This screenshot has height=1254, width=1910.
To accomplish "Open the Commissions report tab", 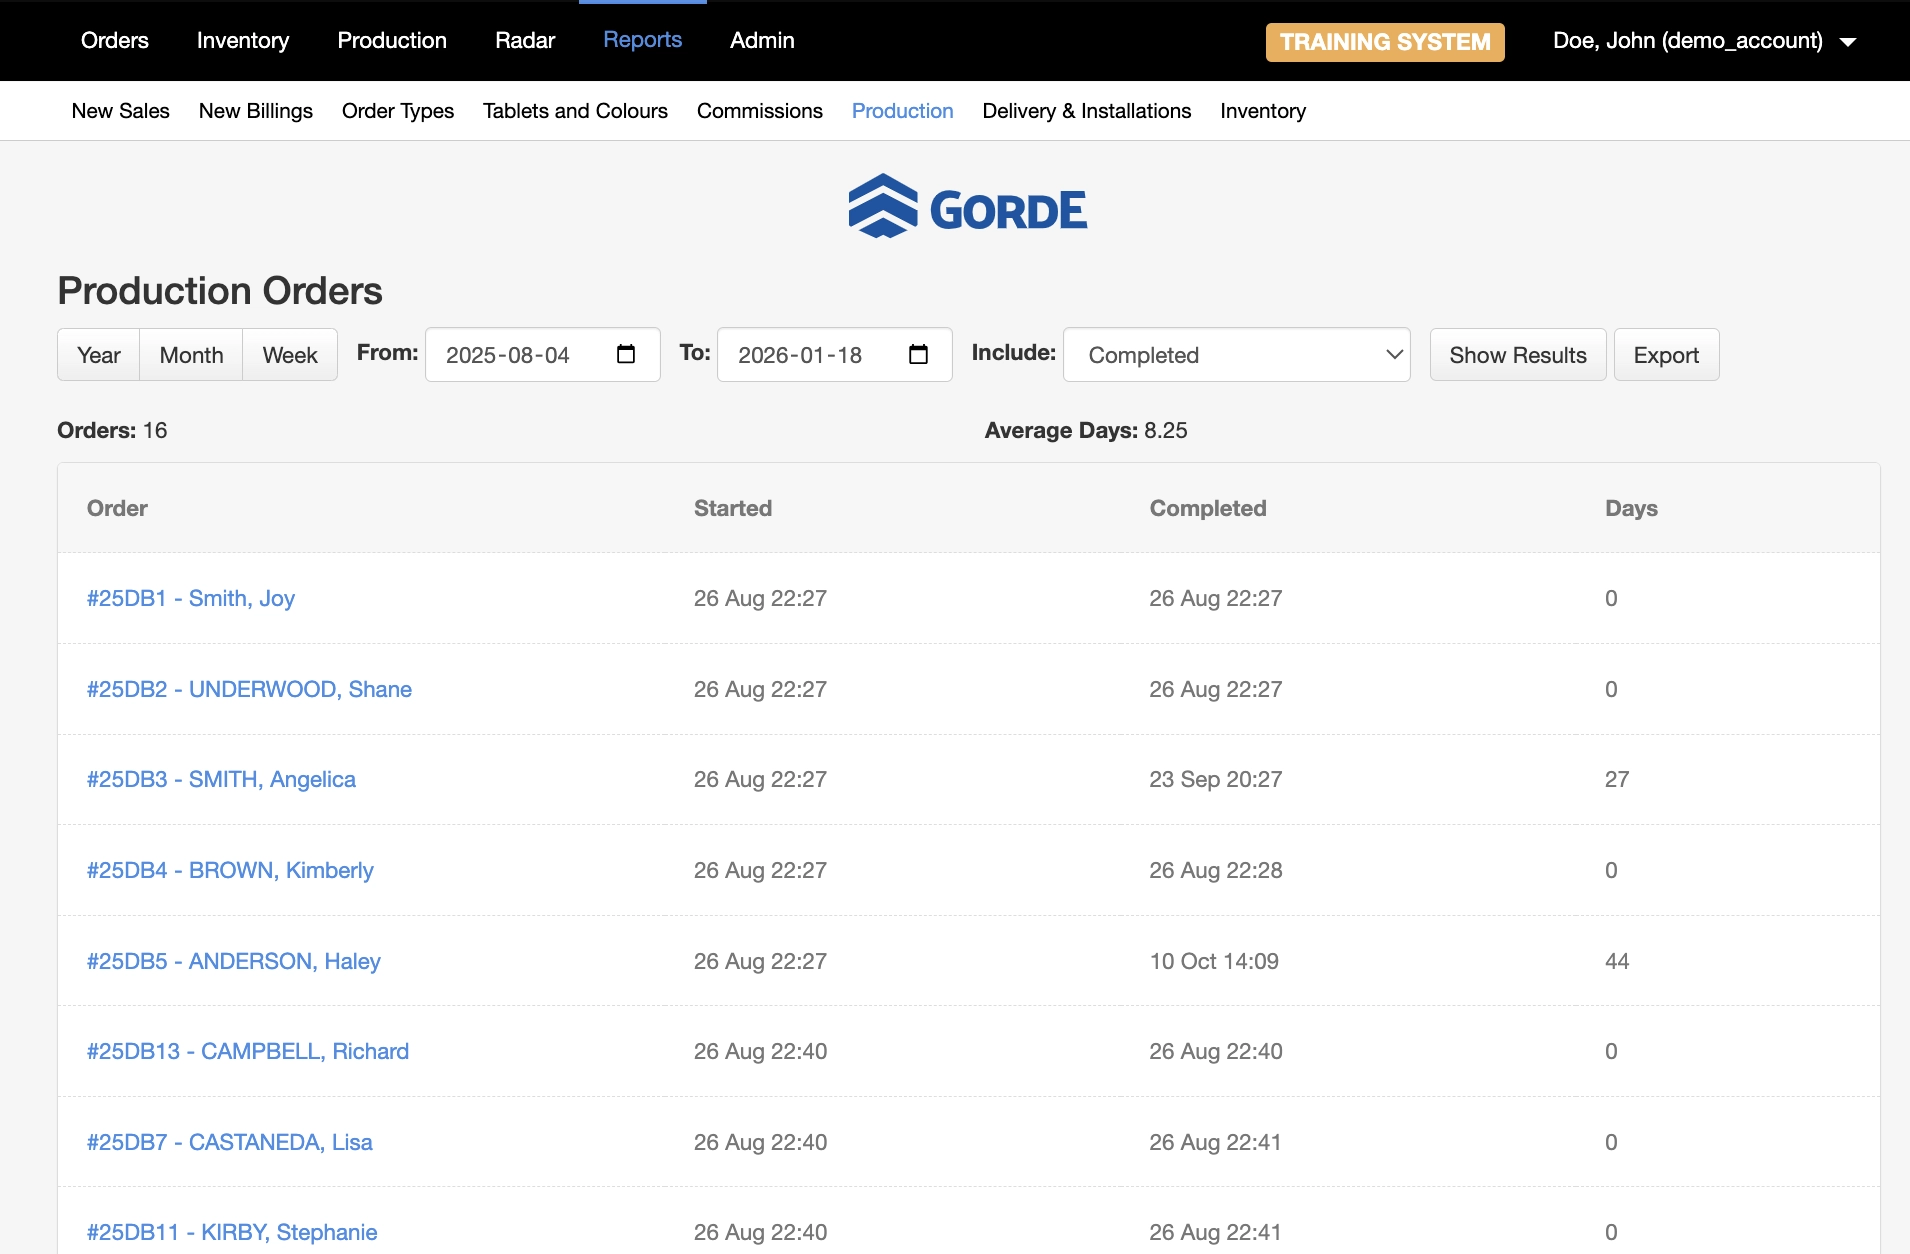I will [760, 111].
